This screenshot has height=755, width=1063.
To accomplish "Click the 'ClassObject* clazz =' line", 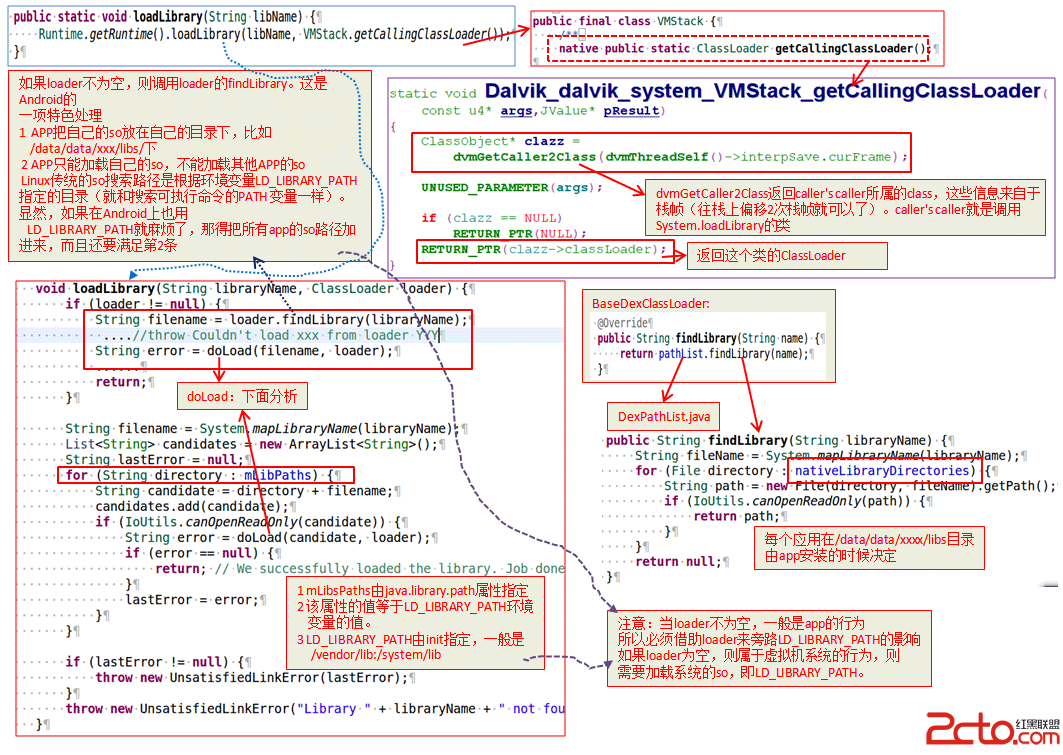I will point(500,142).
